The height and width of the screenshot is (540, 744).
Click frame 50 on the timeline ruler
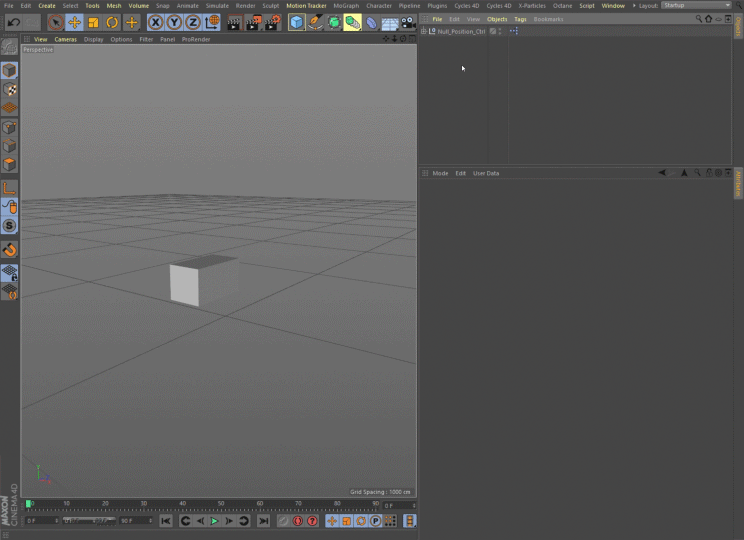point(221,503)
